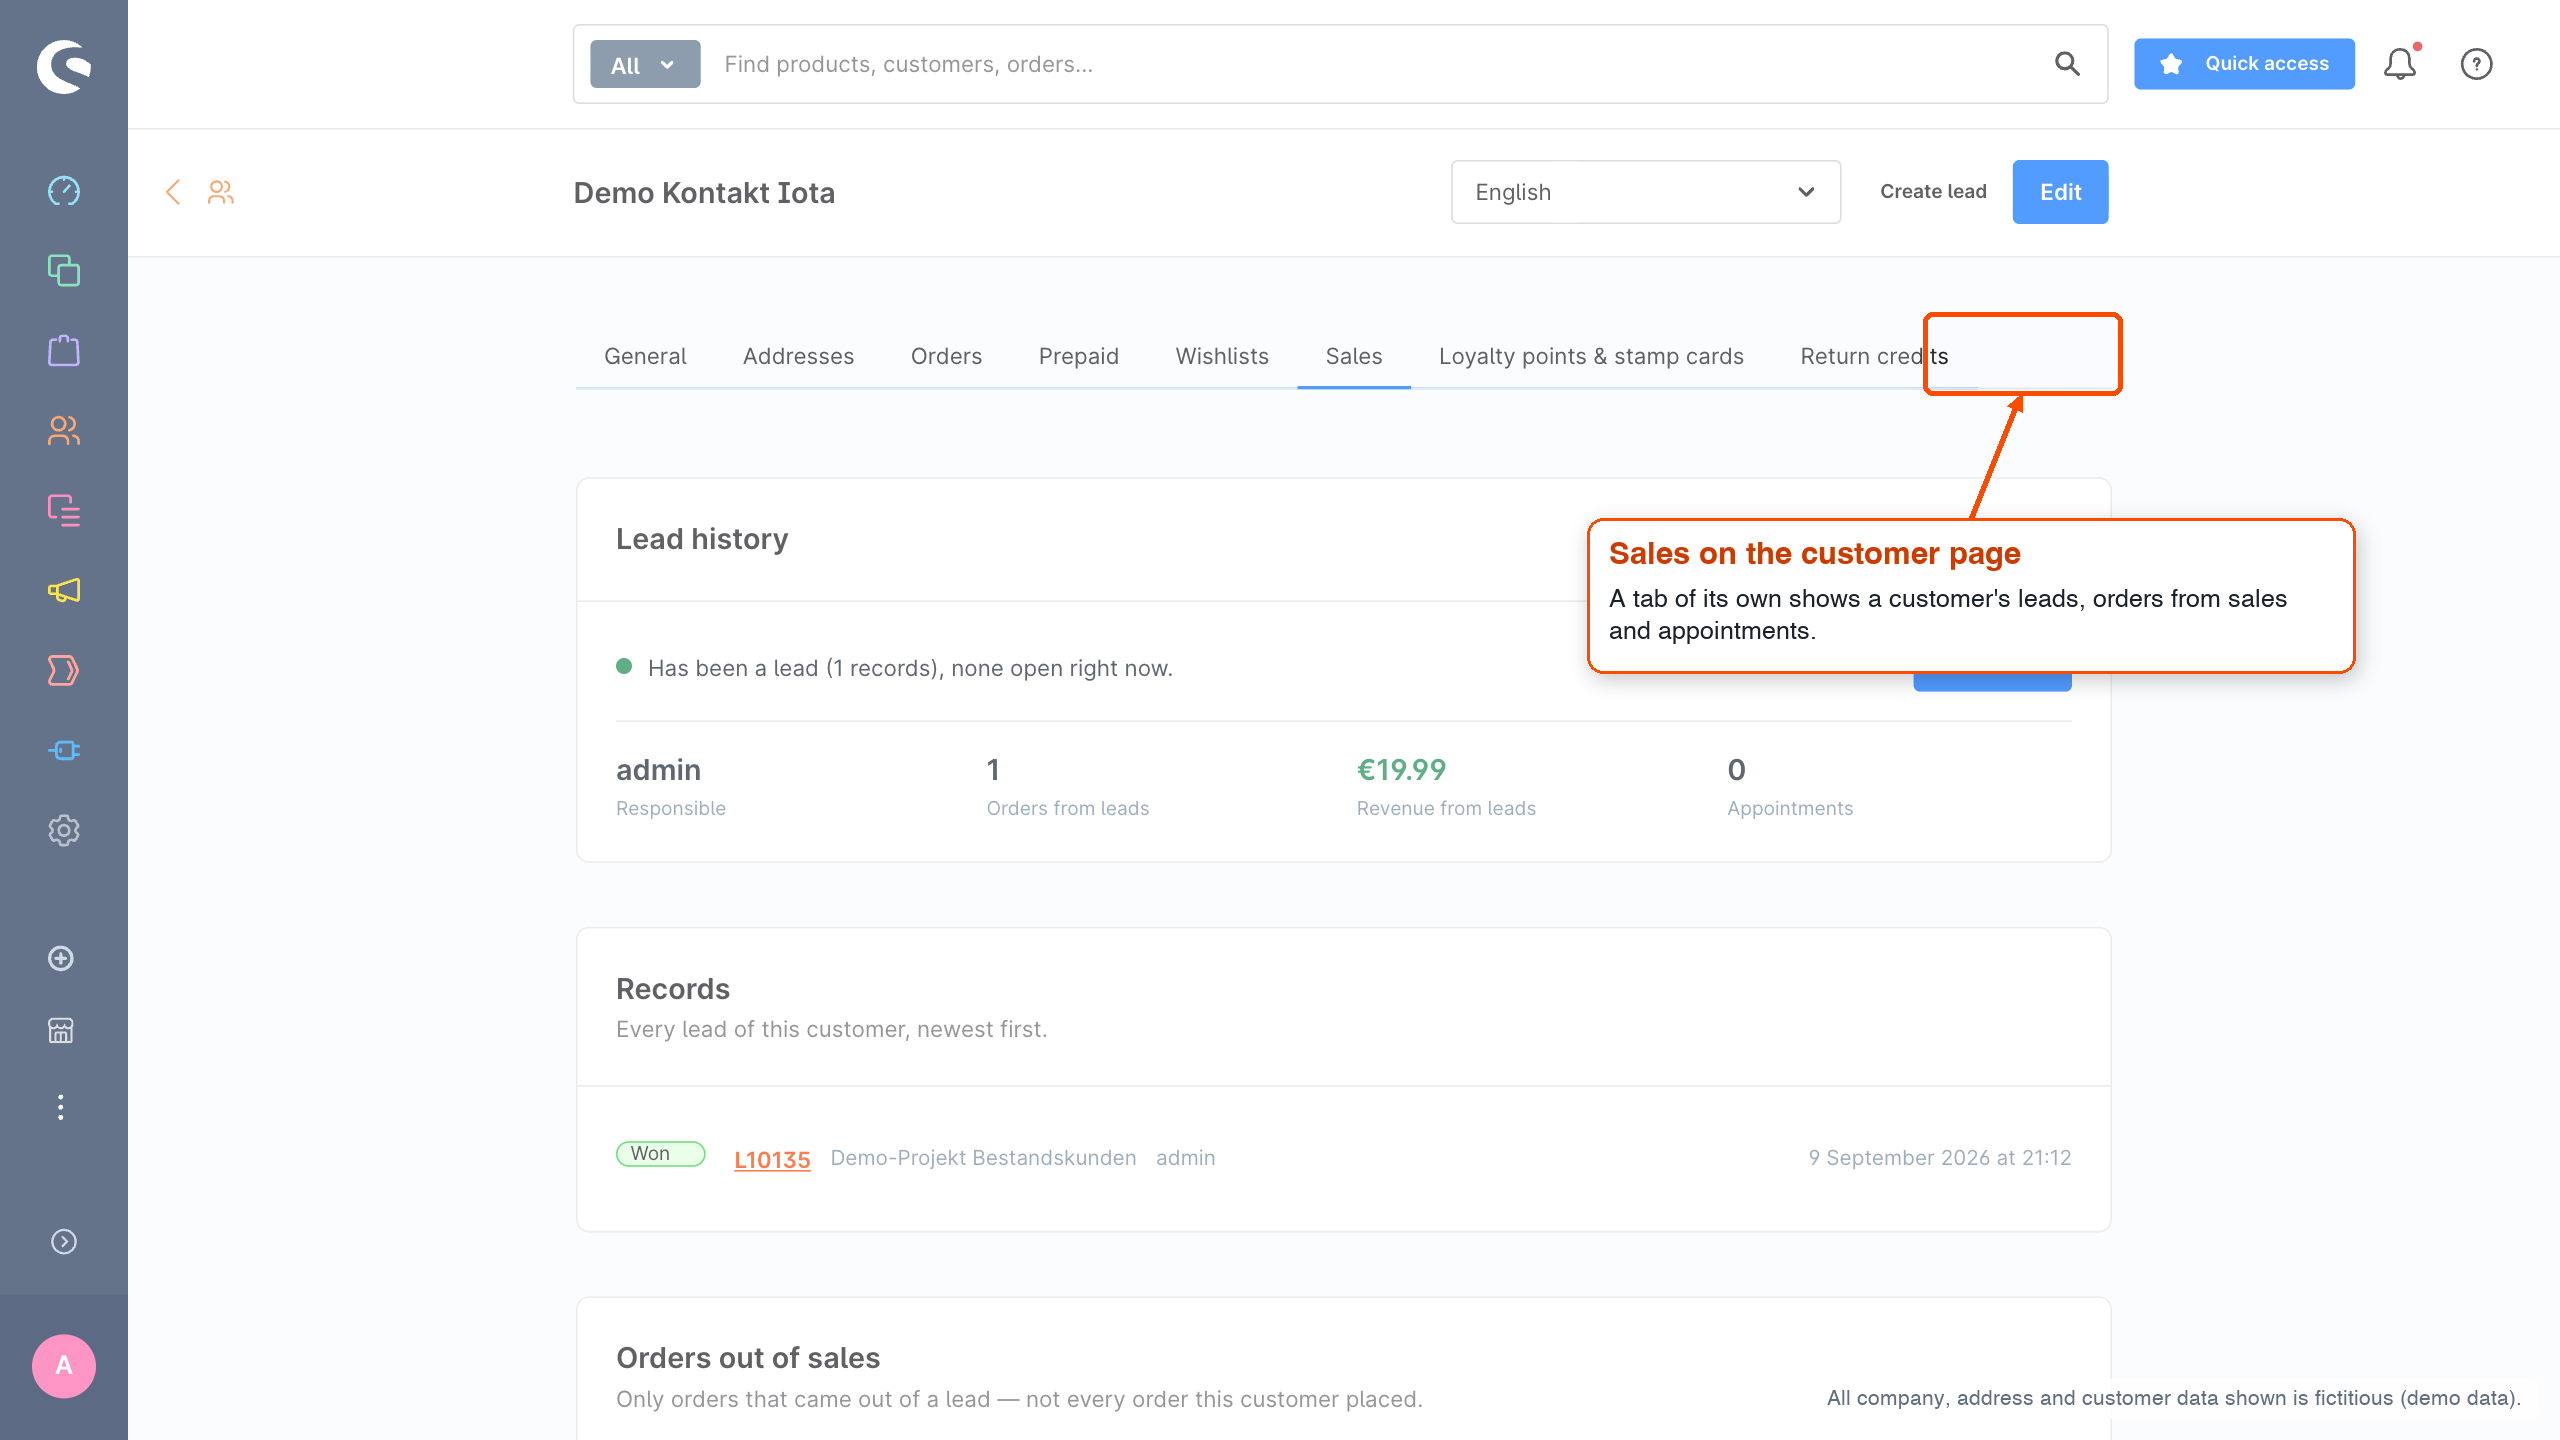Go back with the orange chevron
This screenshot has height=1440, width=2560.
[173, 192]
